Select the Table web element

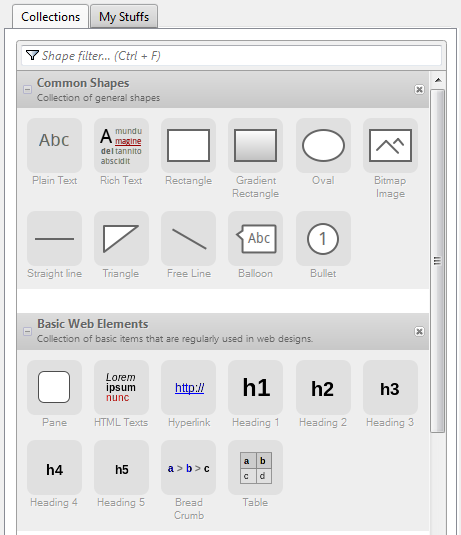click(x=256, y=474)
